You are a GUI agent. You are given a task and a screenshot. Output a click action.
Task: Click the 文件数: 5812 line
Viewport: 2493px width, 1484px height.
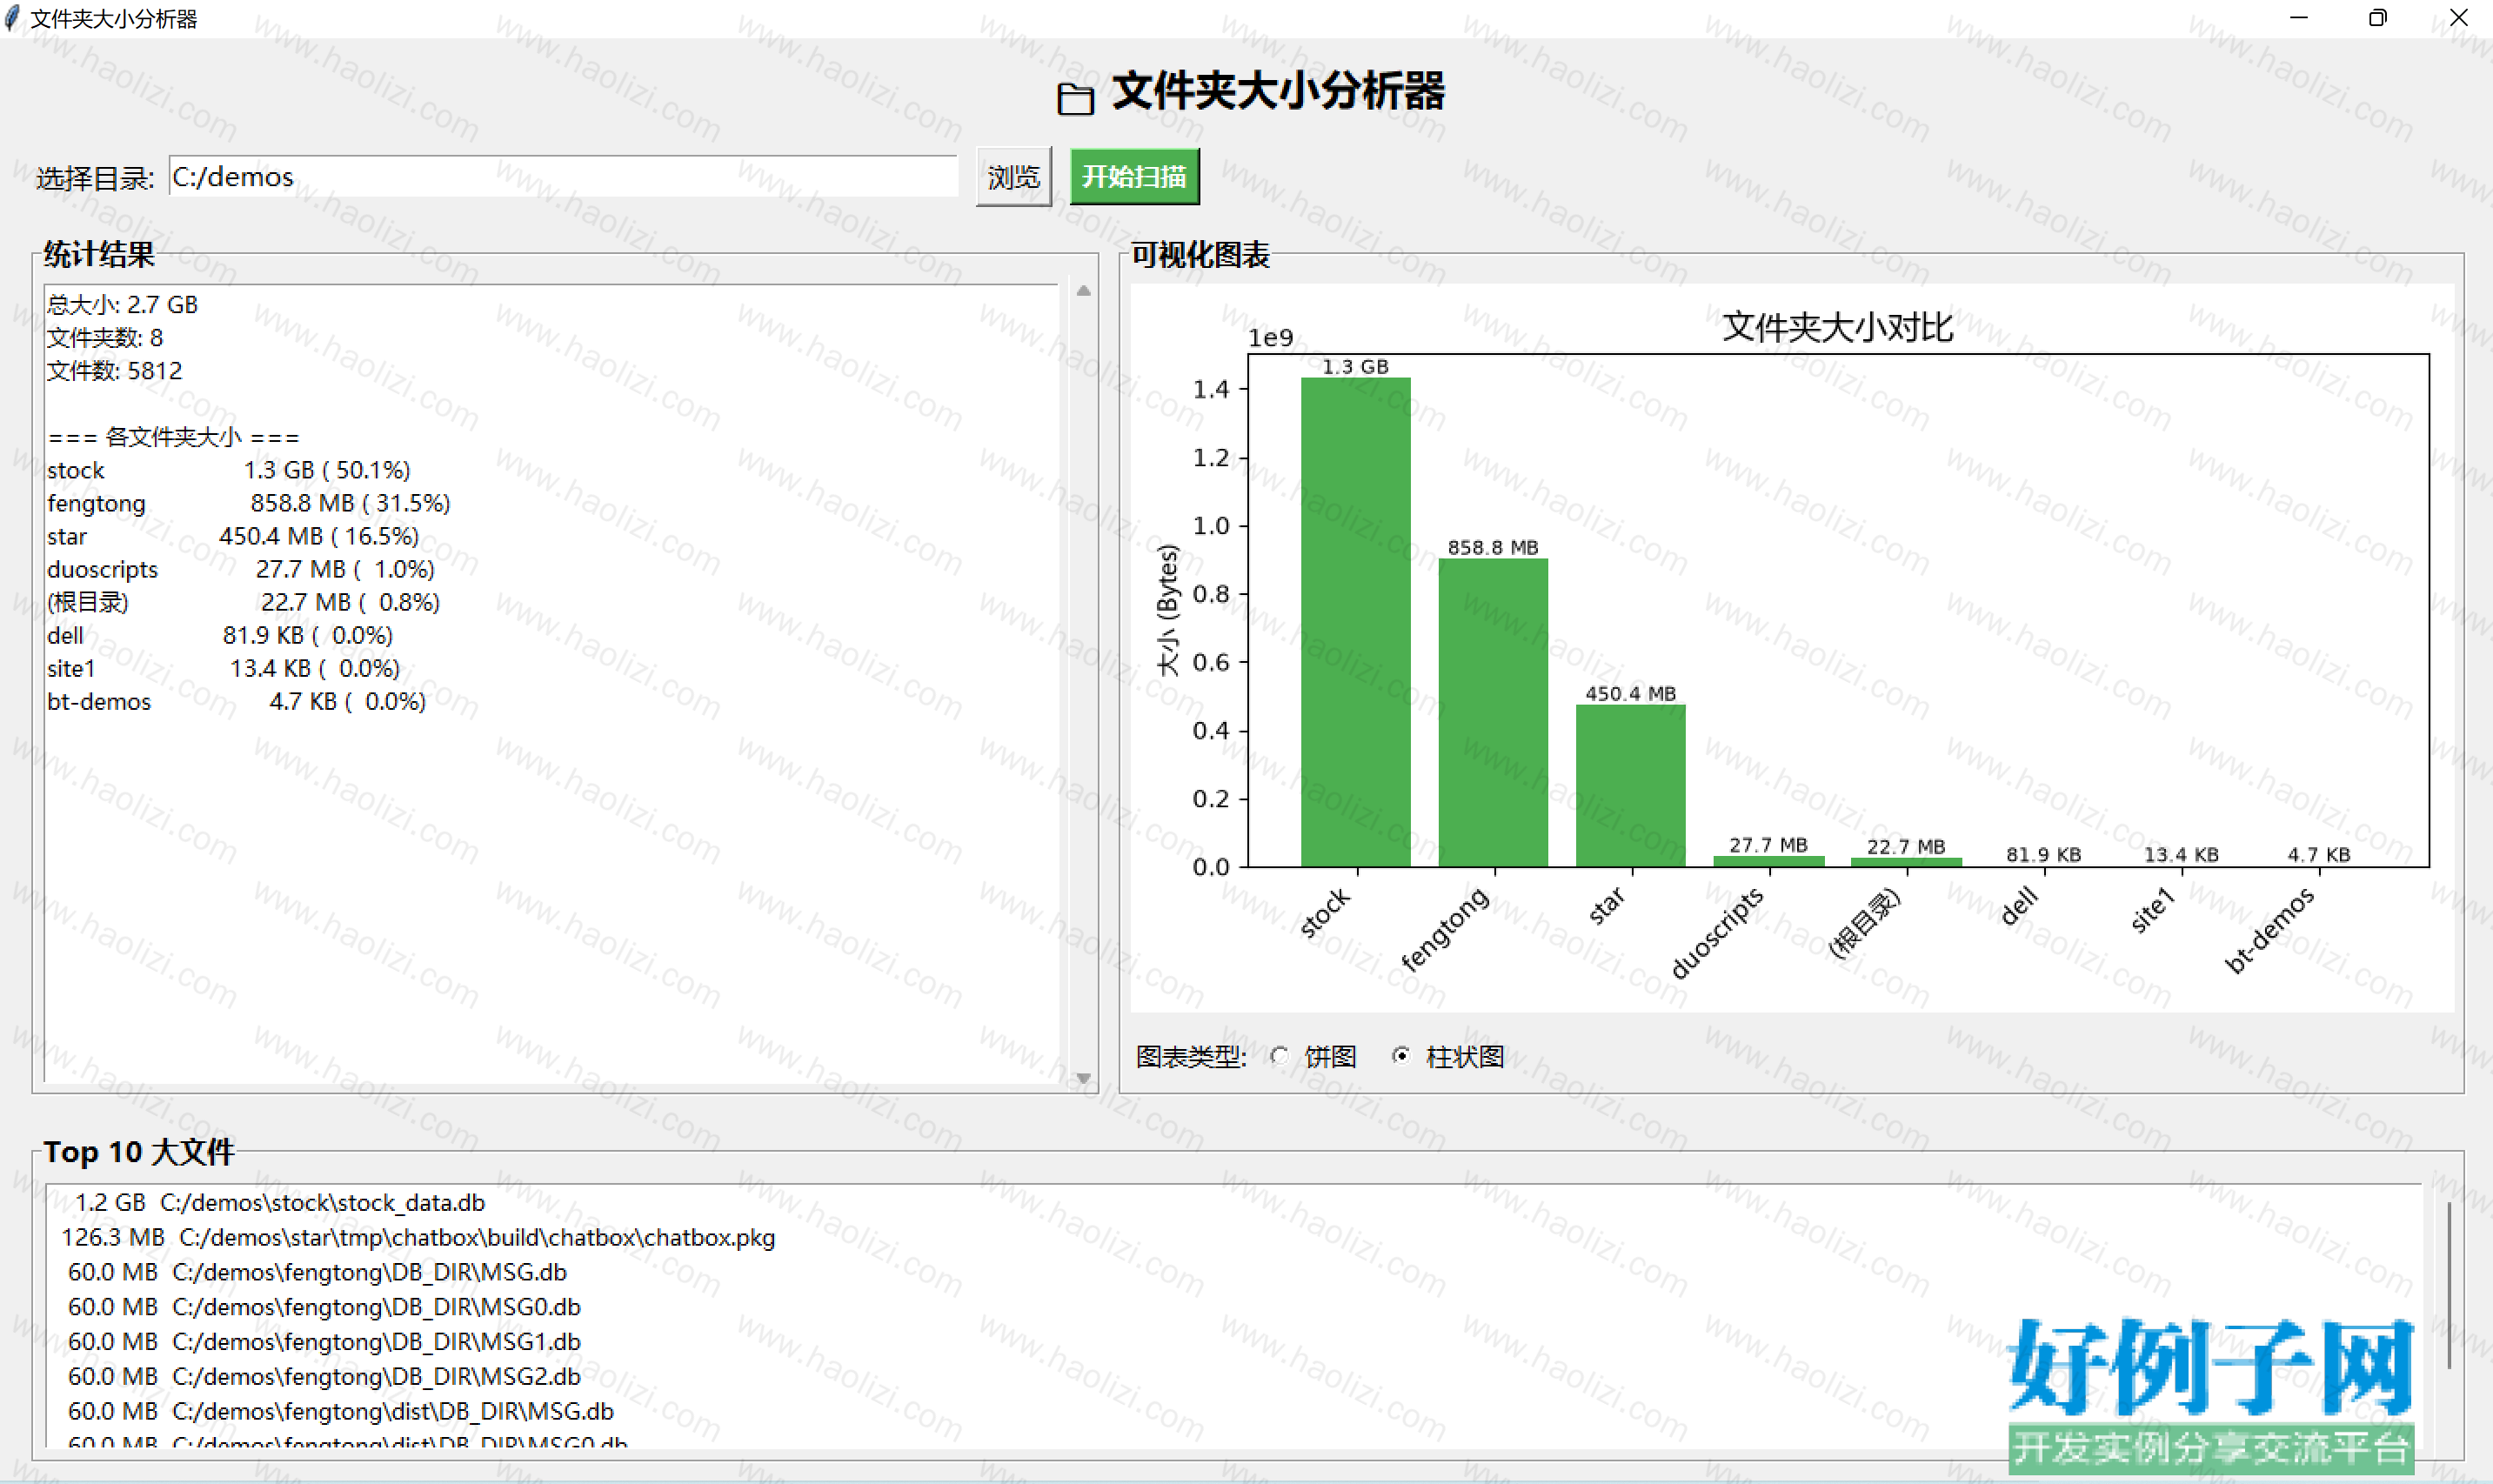(115, 370)
